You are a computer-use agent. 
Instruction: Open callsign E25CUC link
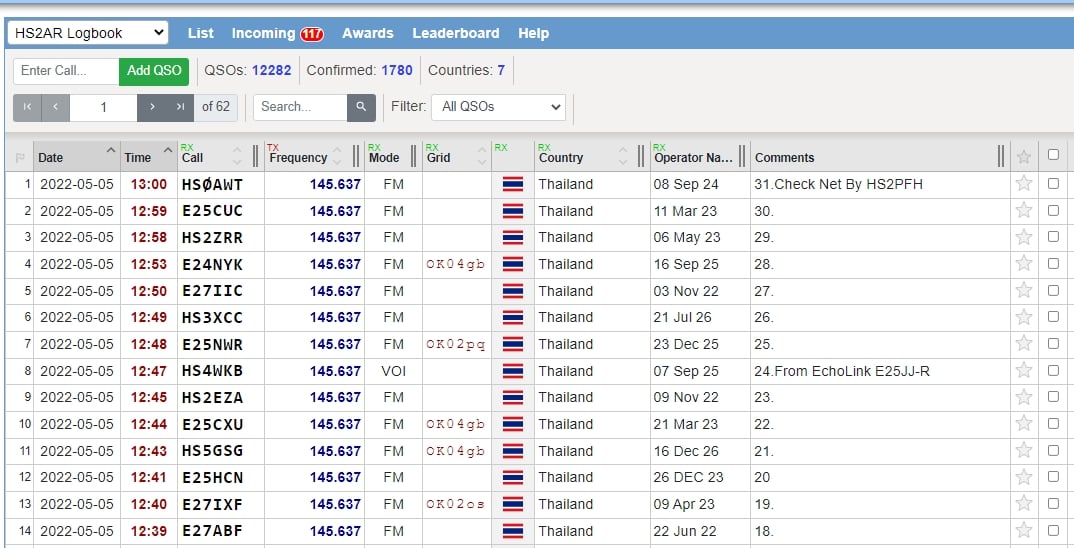click(212, 210)
